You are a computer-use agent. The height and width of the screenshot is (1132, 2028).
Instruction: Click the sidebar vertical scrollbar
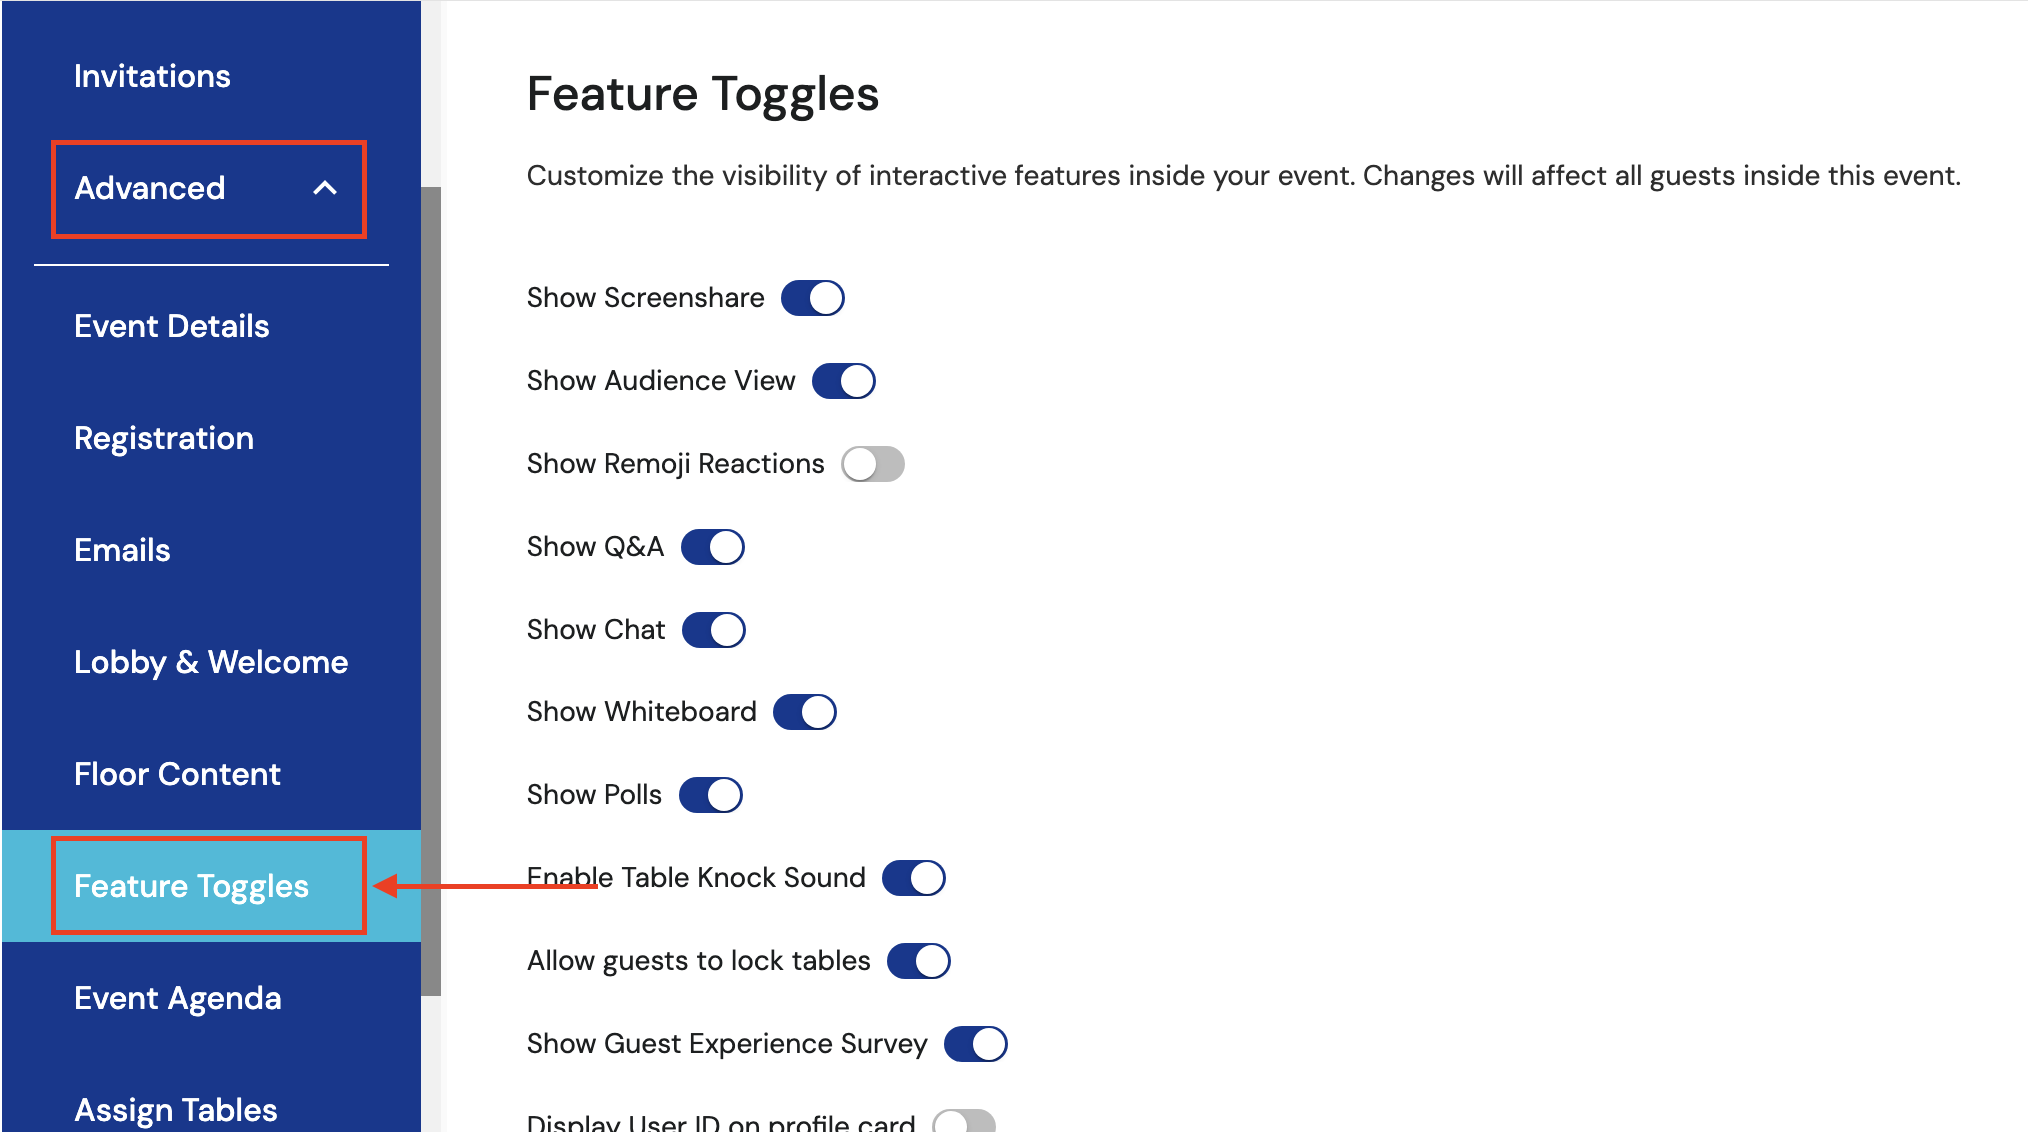point(431,590)
